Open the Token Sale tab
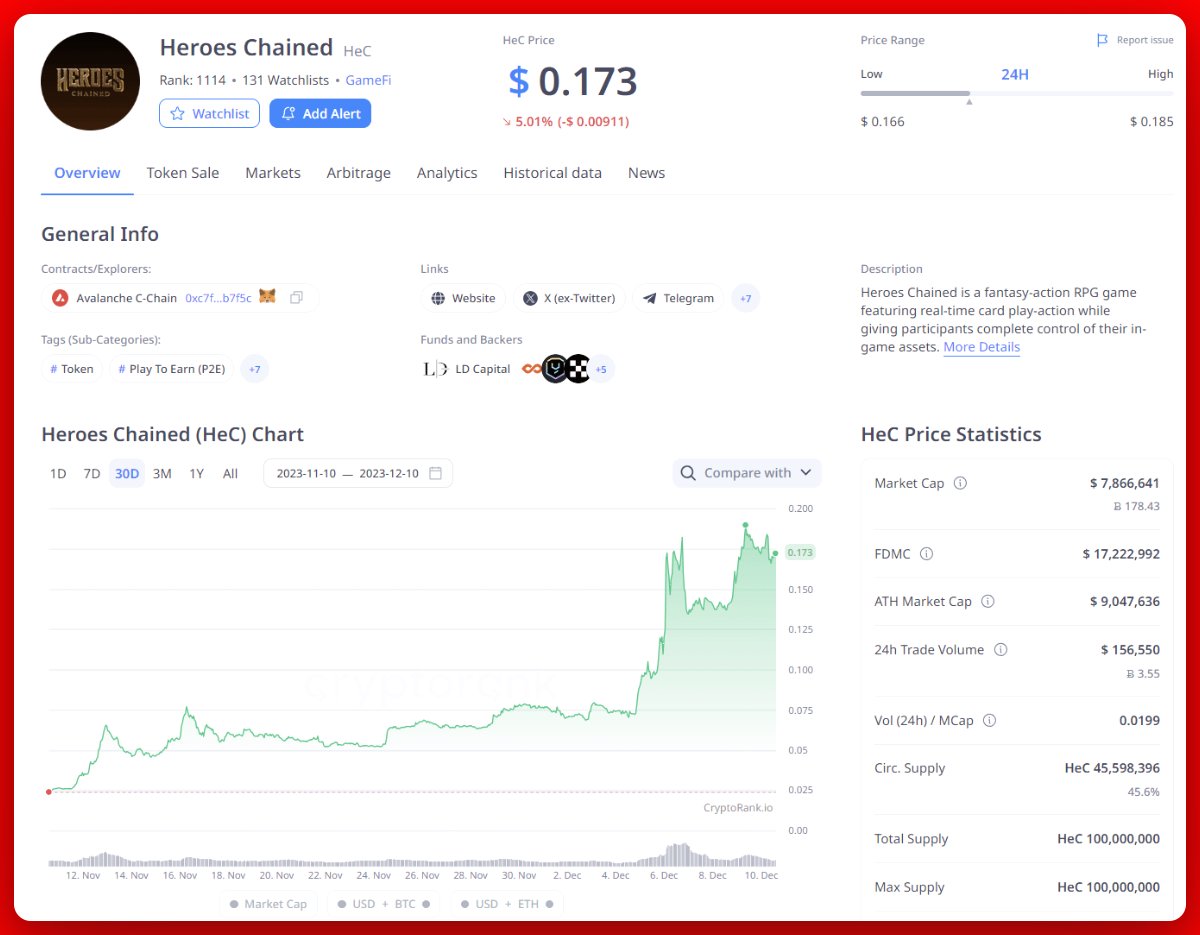The image size is (1200, 935). click(x=183, y=173)
